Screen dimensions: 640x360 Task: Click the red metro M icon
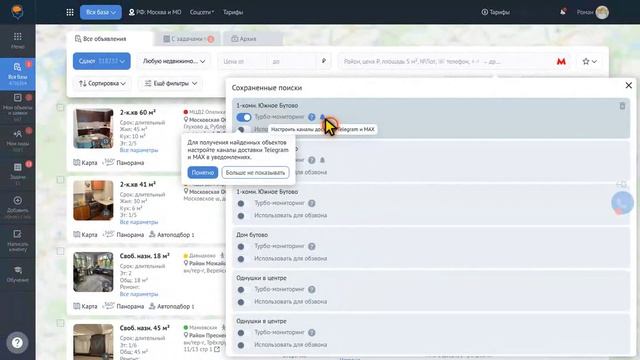click(561, 61)
